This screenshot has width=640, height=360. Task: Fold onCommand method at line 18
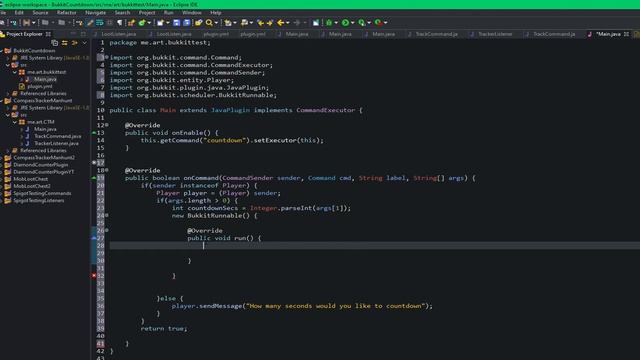click(x=107, y=170)
